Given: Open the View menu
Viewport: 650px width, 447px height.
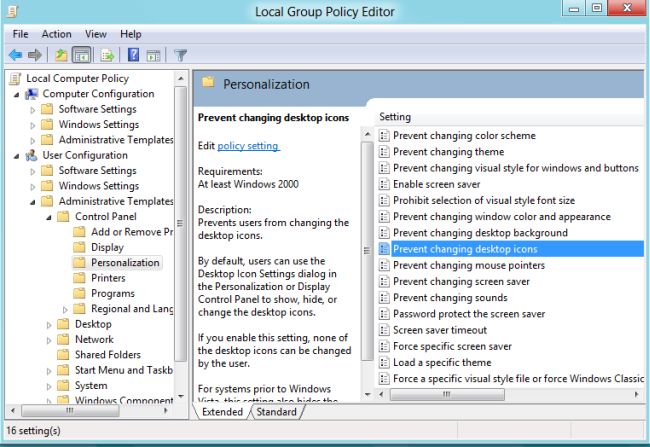Looking at the screenshot, I should point(96,34).
